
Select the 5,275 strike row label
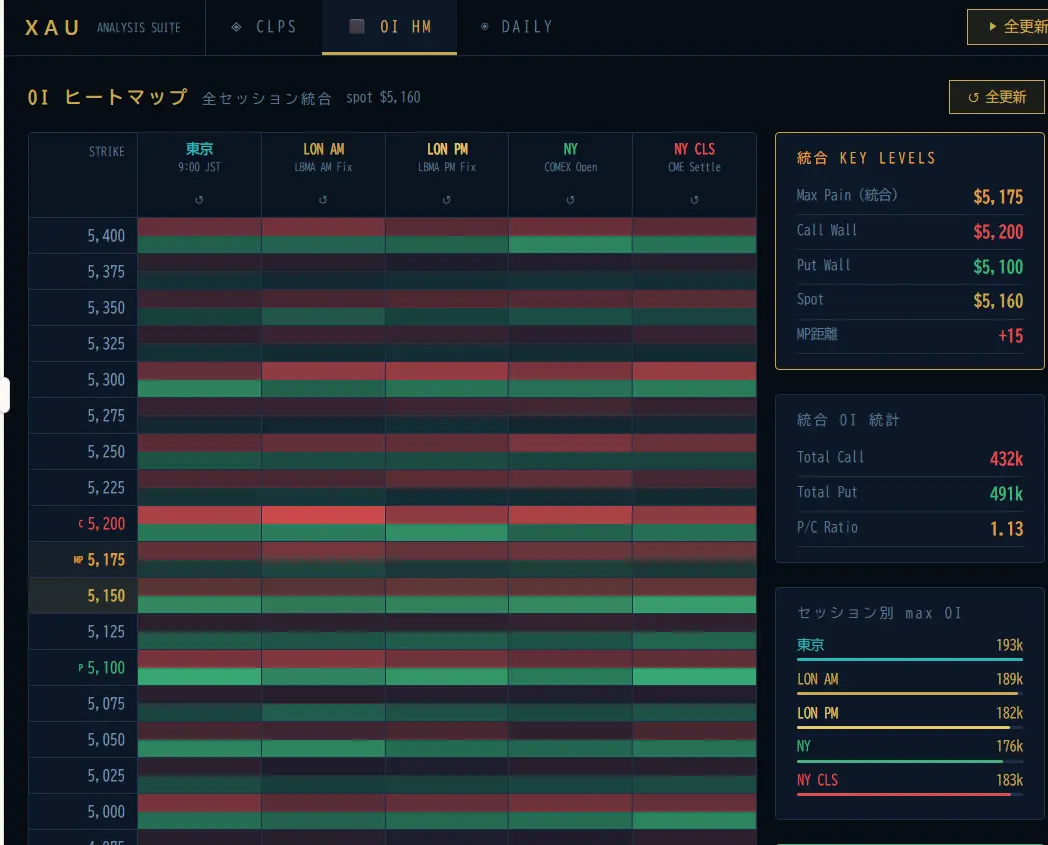click(106, 416)
